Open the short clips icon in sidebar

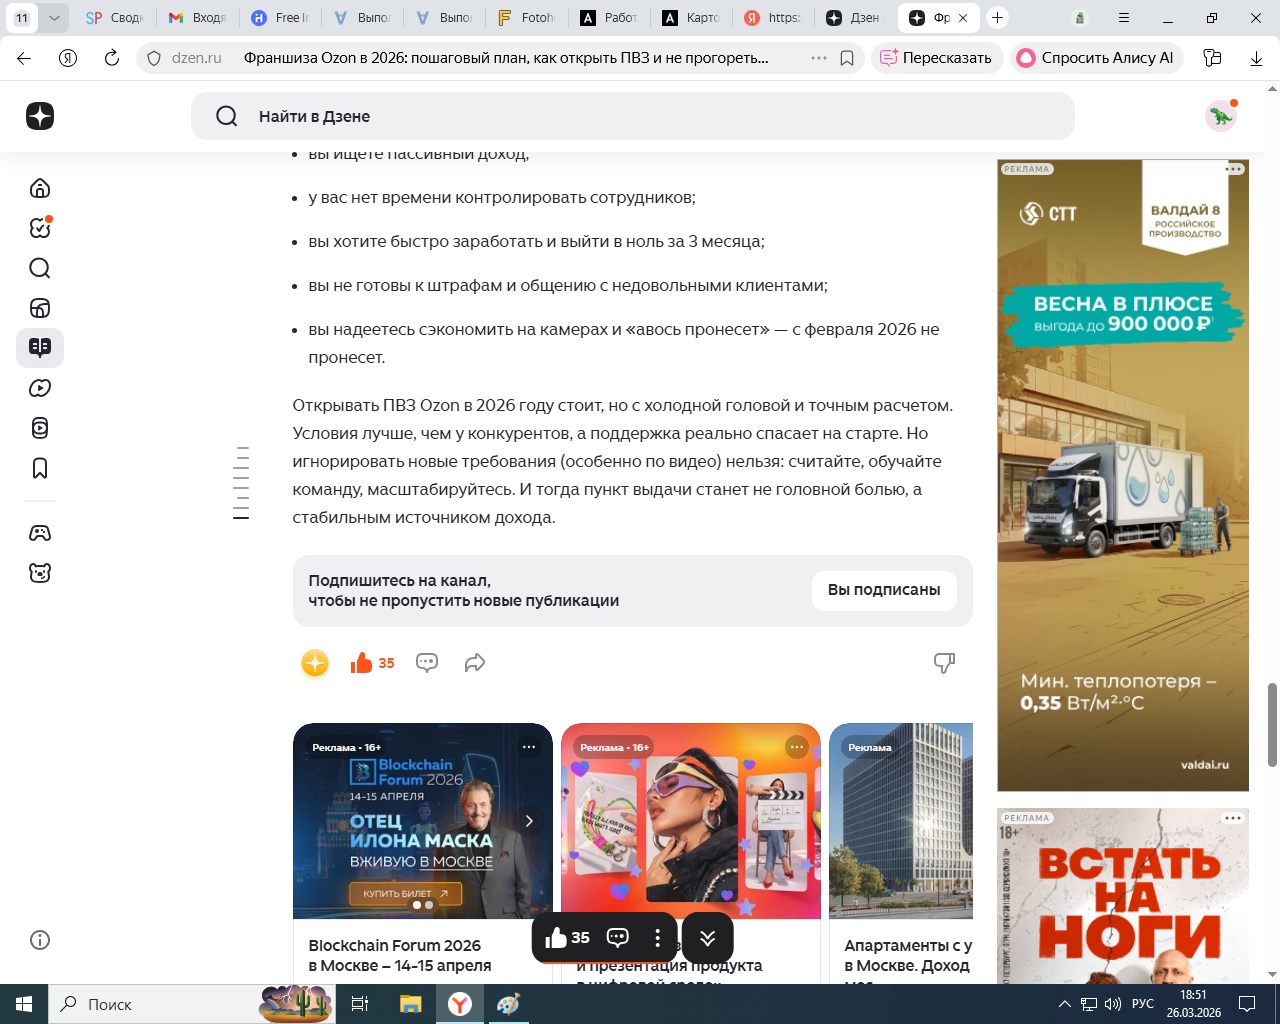(40, 428)
